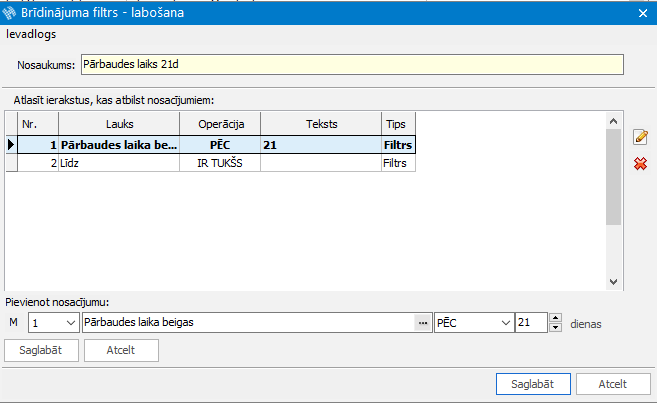The width and height of the screenshot is (657, 403).
Task: Increase days value with up spinner
Action: (556, 318)
